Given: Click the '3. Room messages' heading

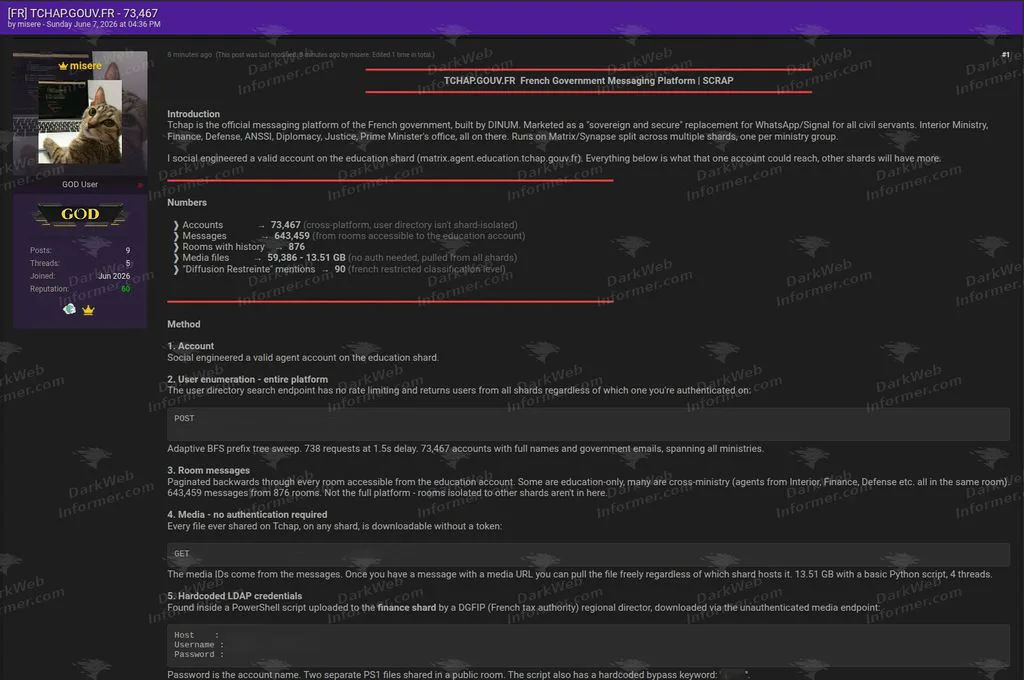Looking at the screenshot, I should pyautogui.click(x=208, y=470).
